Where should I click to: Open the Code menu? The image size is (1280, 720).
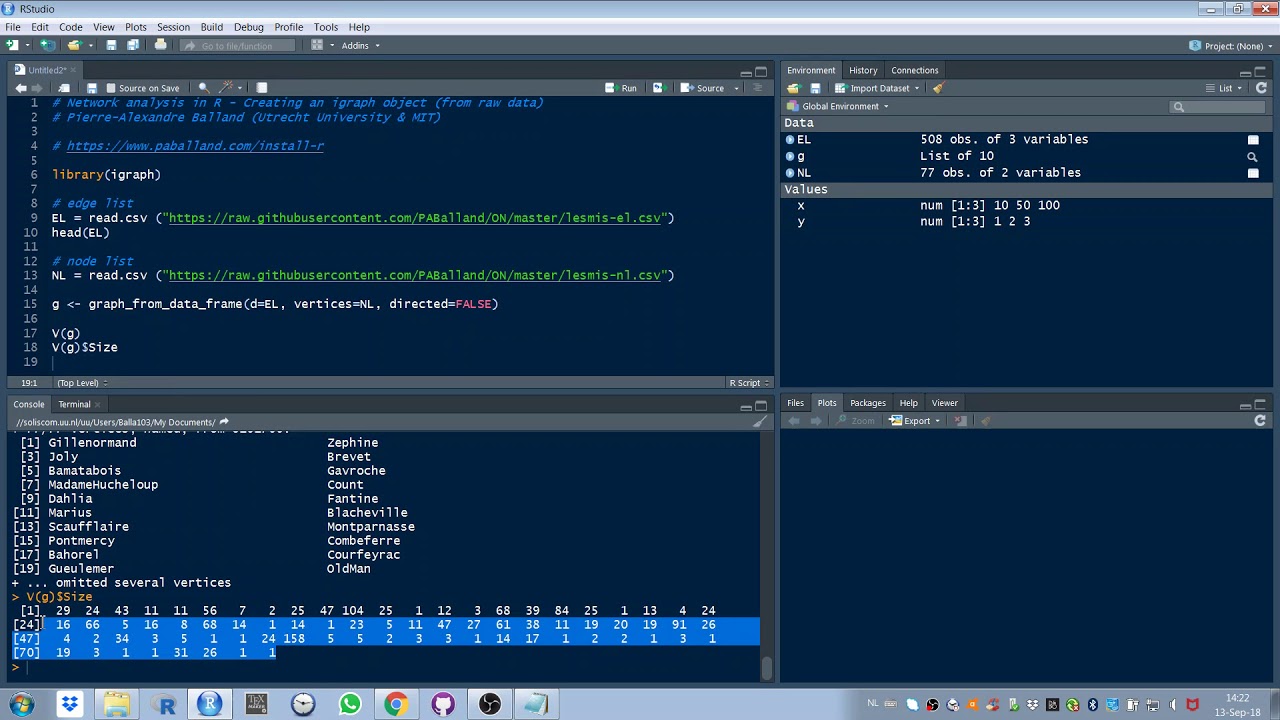(x=70, y=27)
